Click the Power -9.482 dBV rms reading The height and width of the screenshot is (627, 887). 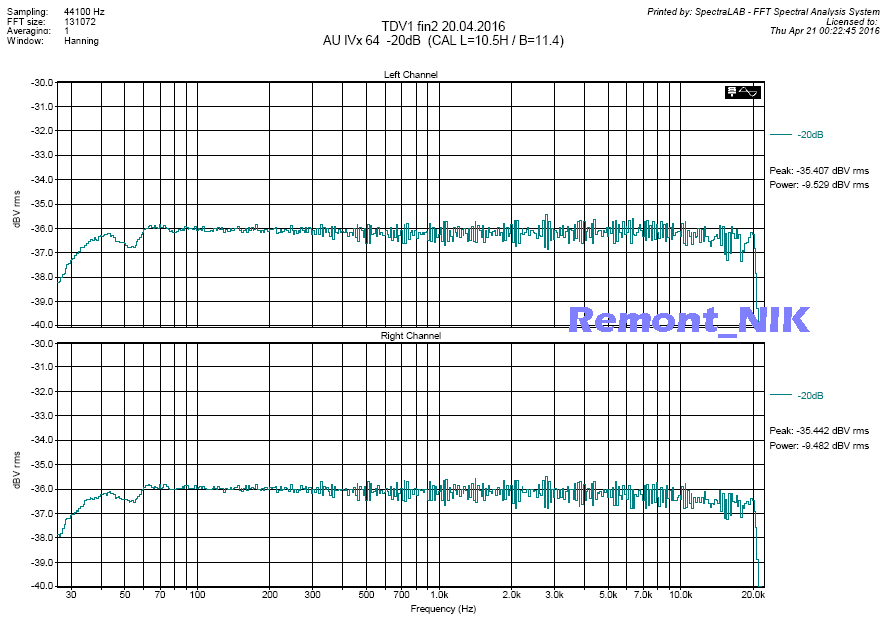[x=818, y=446]
